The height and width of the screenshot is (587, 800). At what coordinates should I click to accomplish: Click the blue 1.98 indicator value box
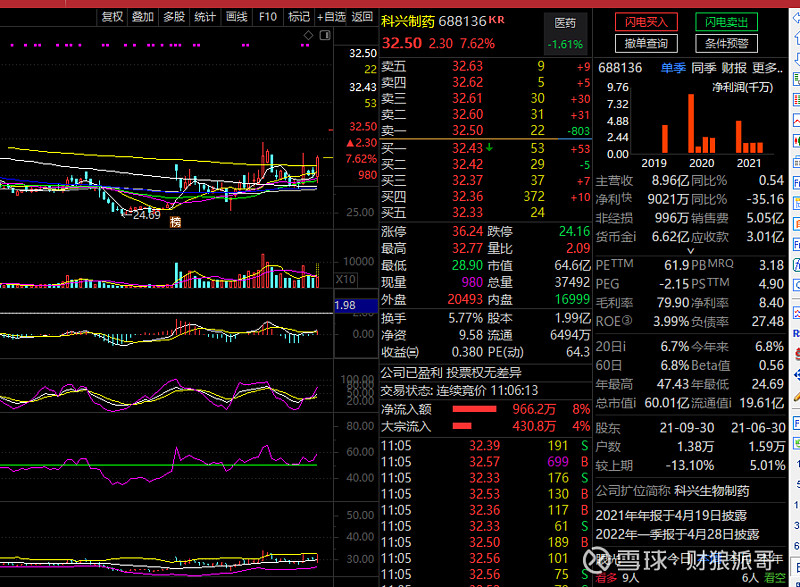(356, 305)
